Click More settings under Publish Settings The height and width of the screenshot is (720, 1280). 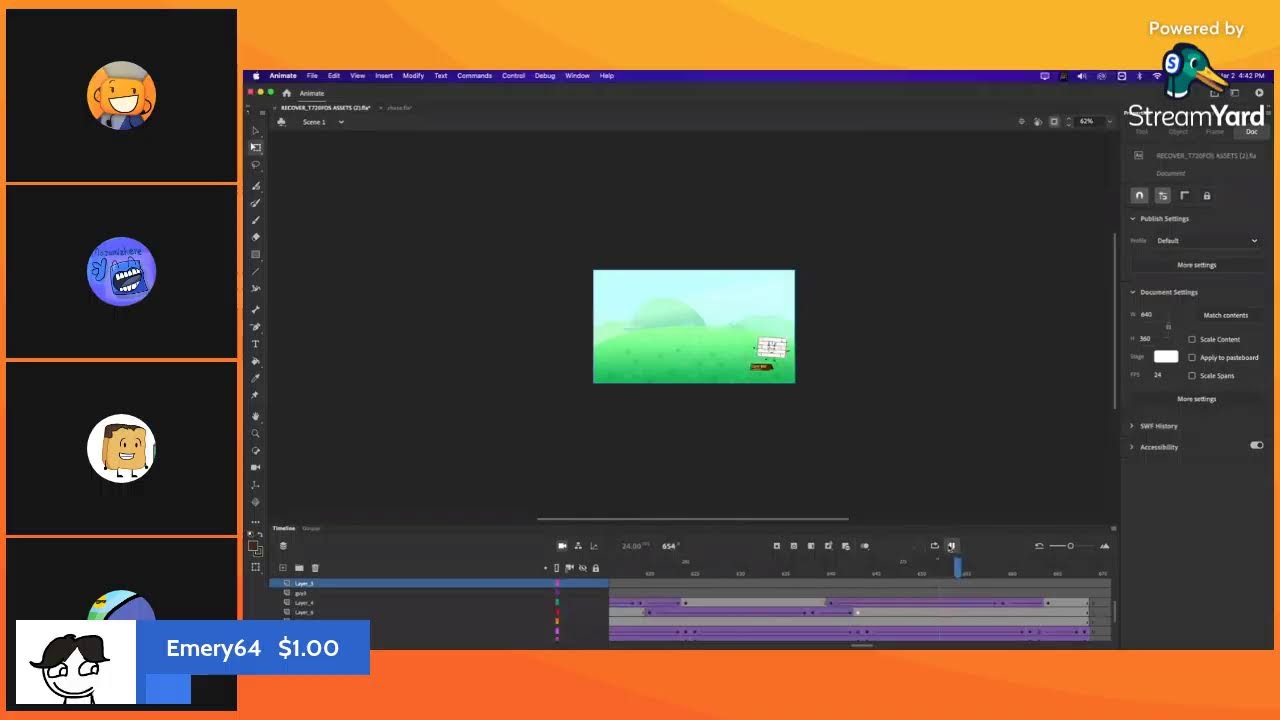tap(1197, 265)
